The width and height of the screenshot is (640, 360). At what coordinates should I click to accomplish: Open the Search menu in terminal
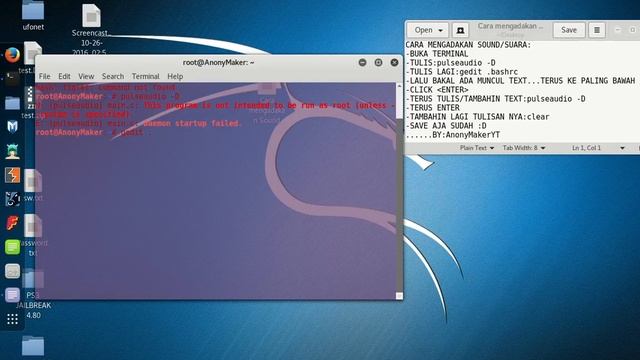pos(113,76)
